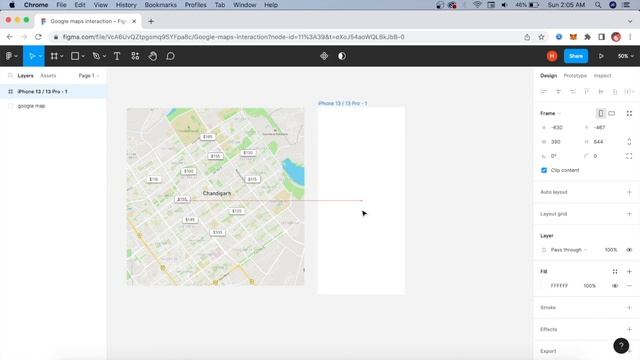Edit the X position field
The height and width of the screenshot is (360, 640).
coord(559,127)
